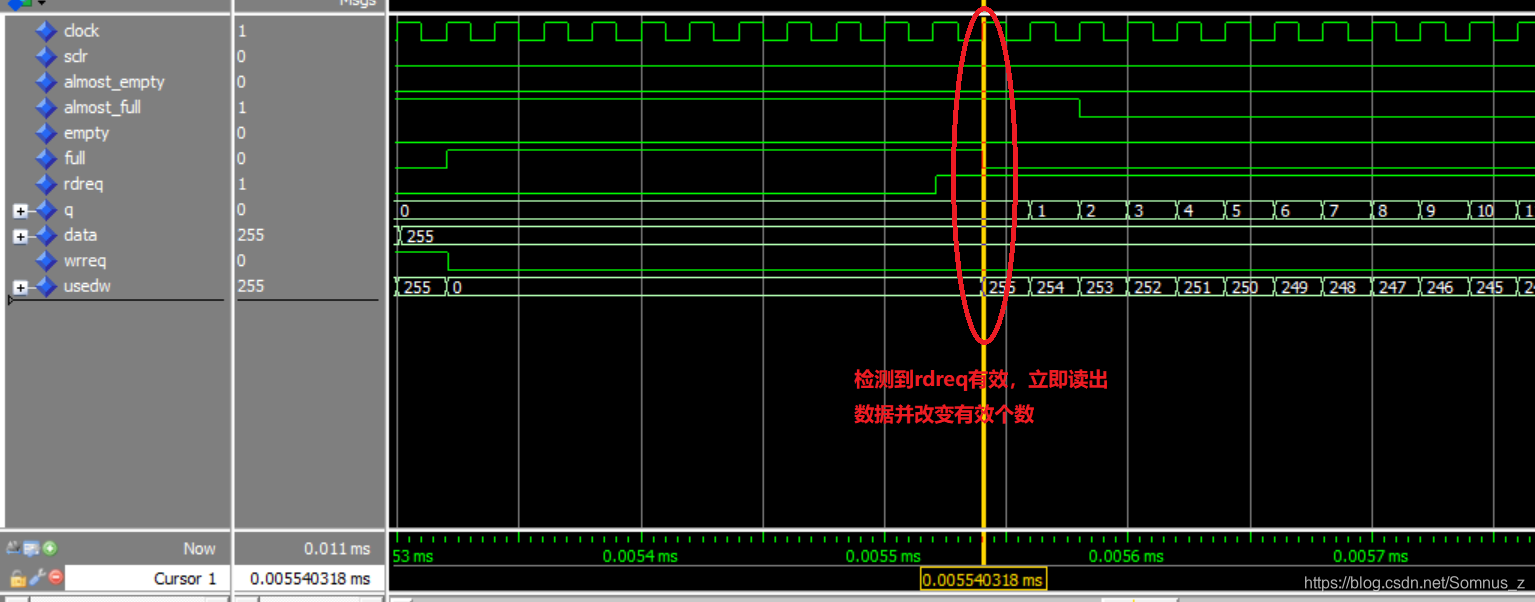
Task: Click the q waveform value 3
Action: pos(1139,211)
